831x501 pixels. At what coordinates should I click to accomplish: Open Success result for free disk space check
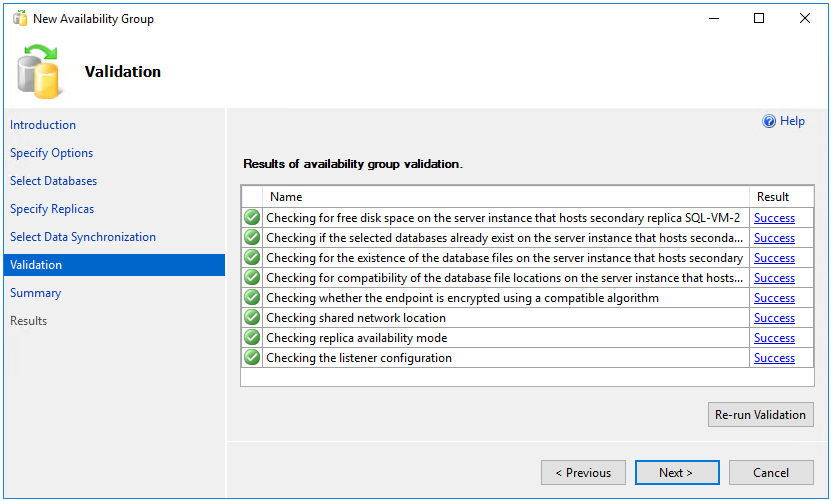click(x=774, y=218)
